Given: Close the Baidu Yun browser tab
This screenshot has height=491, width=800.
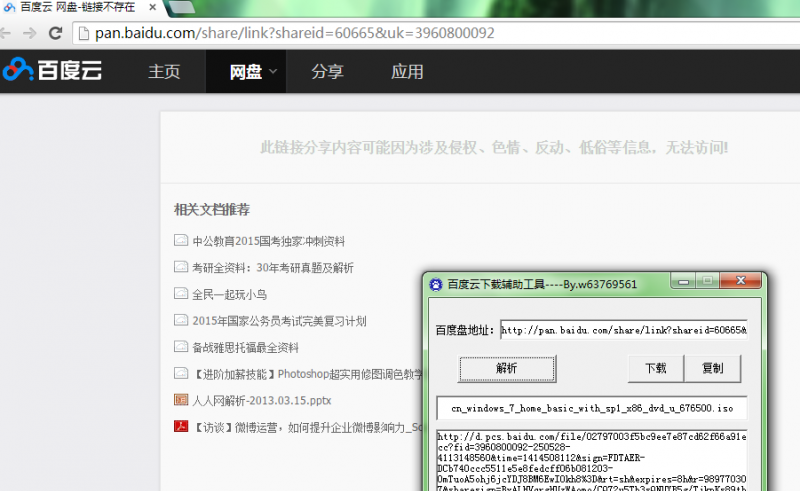Looking at the screenshot, I should [153, 7].
